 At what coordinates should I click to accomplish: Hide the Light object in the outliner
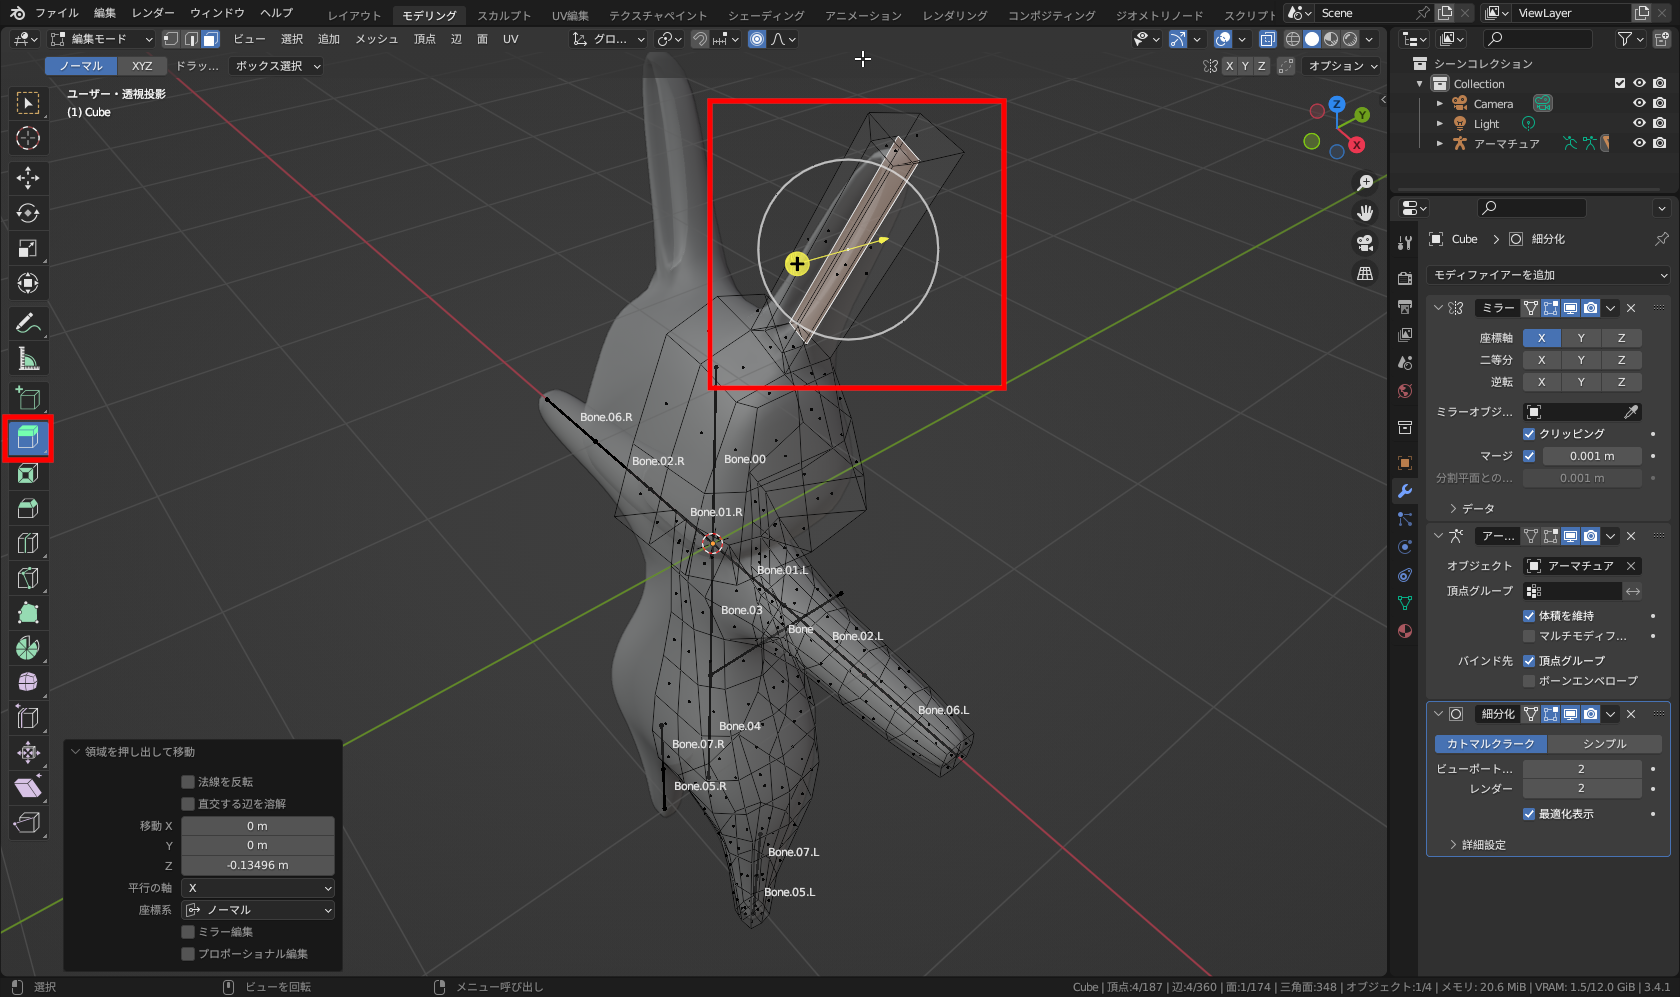[1639, 123]
